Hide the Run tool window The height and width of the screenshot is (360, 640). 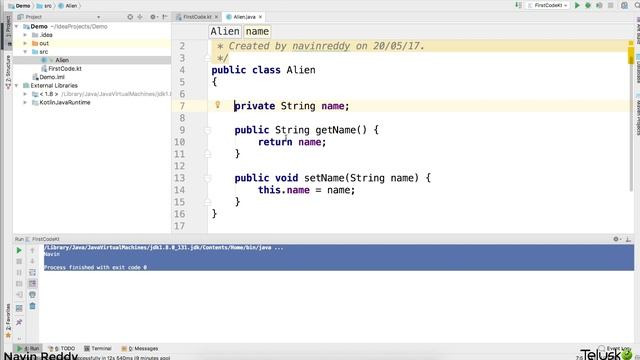point(628,239)
